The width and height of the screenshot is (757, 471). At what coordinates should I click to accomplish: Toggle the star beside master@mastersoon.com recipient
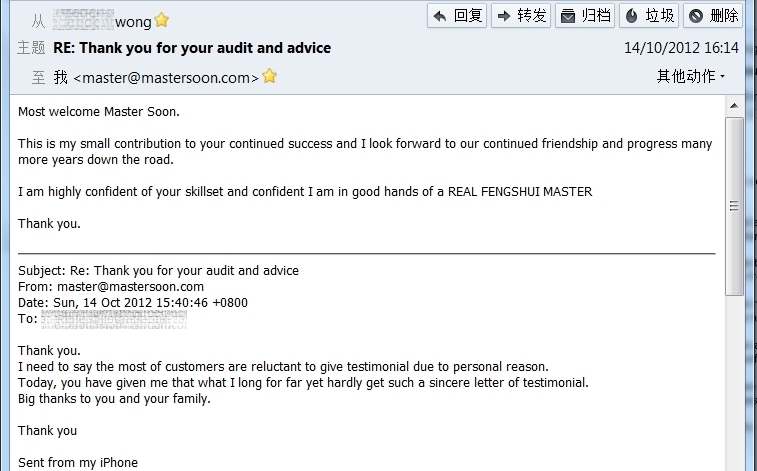tap(270, 76)
